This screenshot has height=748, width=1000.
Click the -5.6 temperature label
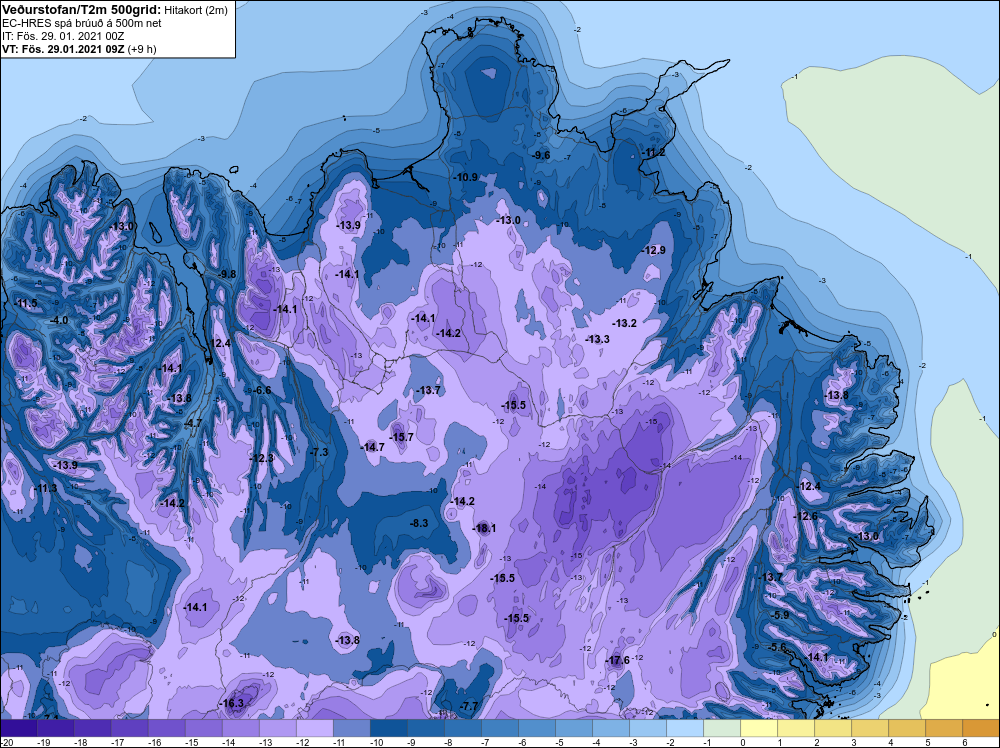click(777, 647)
